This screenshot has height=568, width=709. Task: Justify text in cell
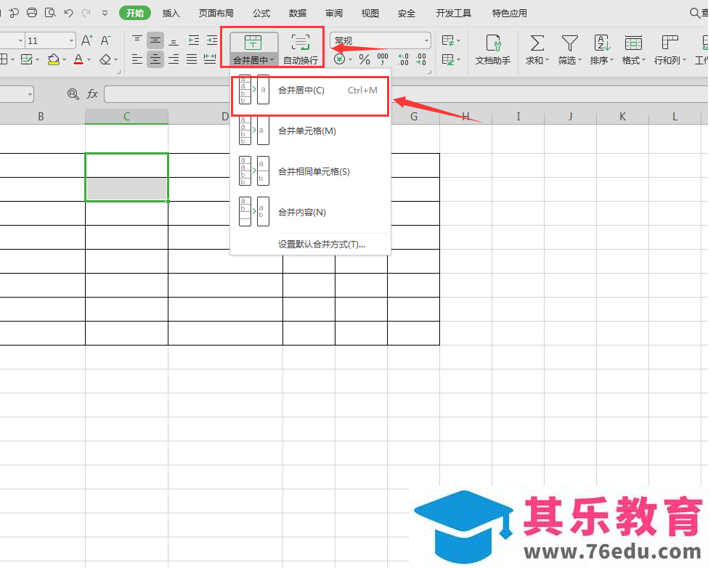(192, 59)
